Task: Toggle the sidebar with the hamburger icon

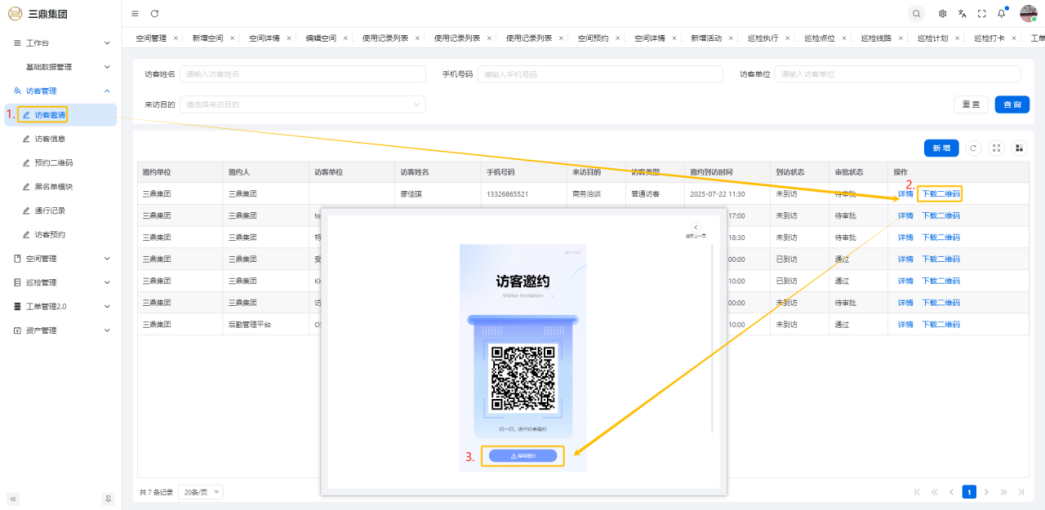Action: pyautogui.click(x=135, y=13)
